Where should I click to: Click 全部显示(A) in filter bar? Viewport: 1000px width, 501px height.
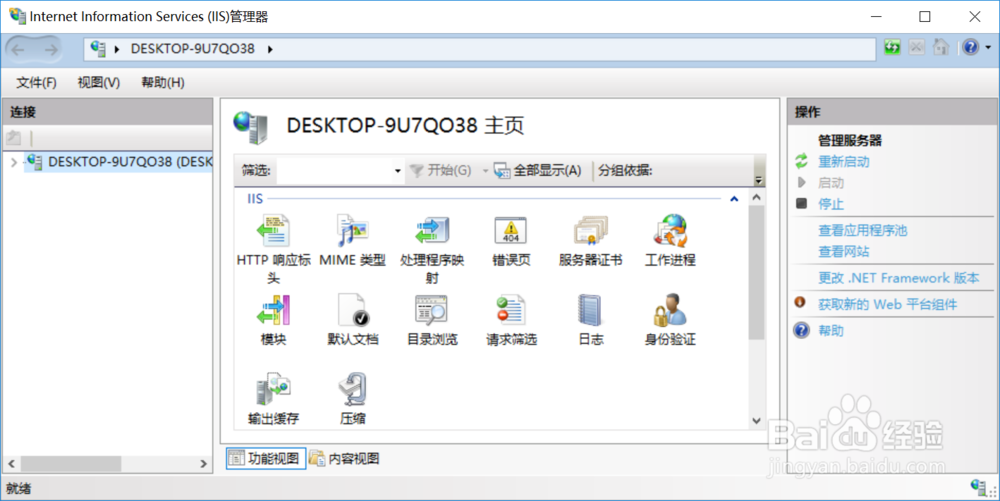538,170
